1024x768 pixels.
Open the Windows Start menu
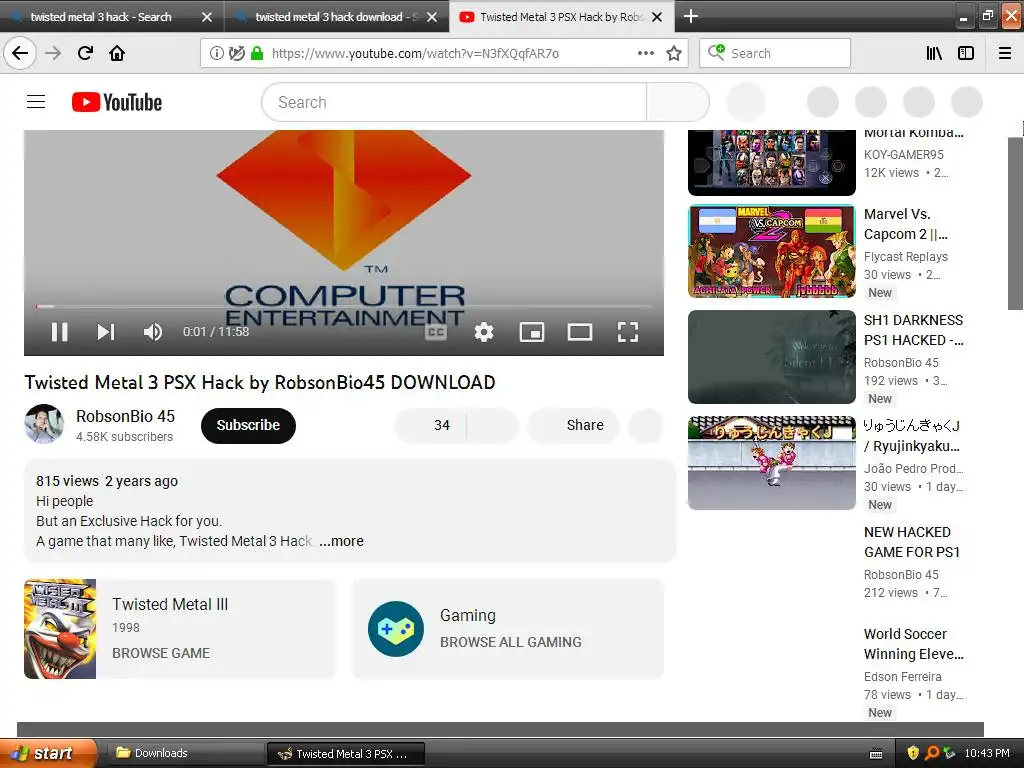(48, 753)
